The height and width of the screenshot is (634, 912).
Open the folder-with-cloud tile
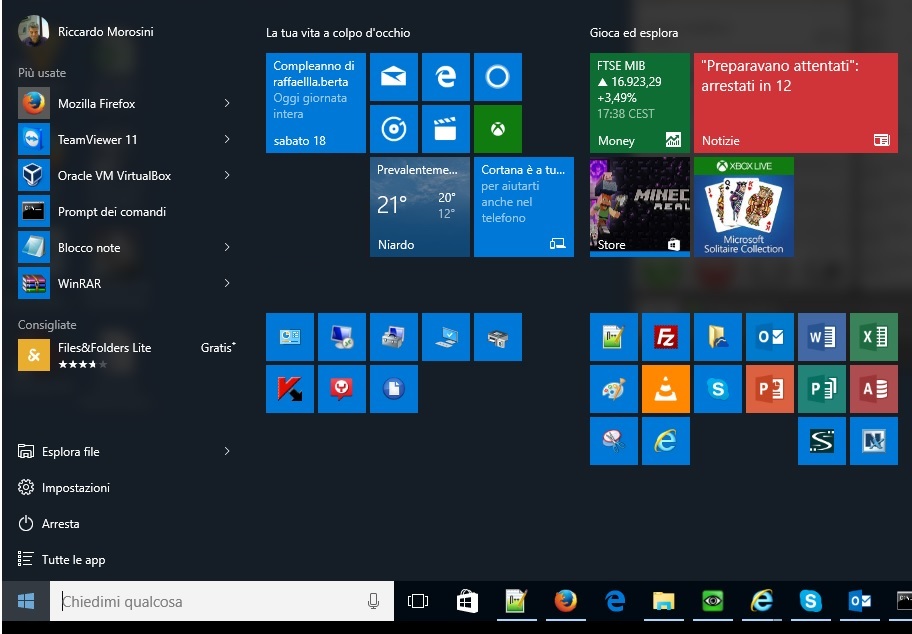(x=718, y=337)
